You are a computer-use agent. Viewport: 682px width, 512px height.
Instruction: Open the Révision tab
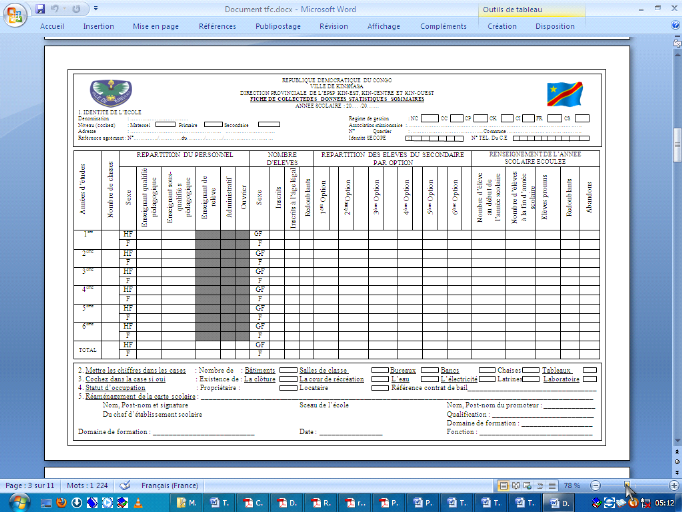click(x=334, y=26)
